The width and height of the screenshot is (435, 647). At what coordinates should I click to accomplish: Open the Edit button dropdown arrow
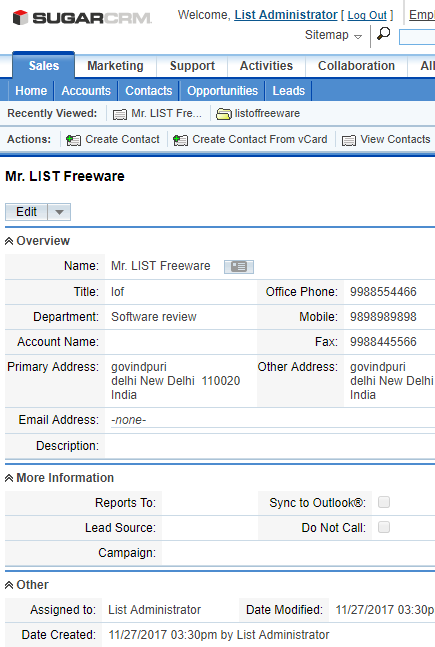point(59,212)
